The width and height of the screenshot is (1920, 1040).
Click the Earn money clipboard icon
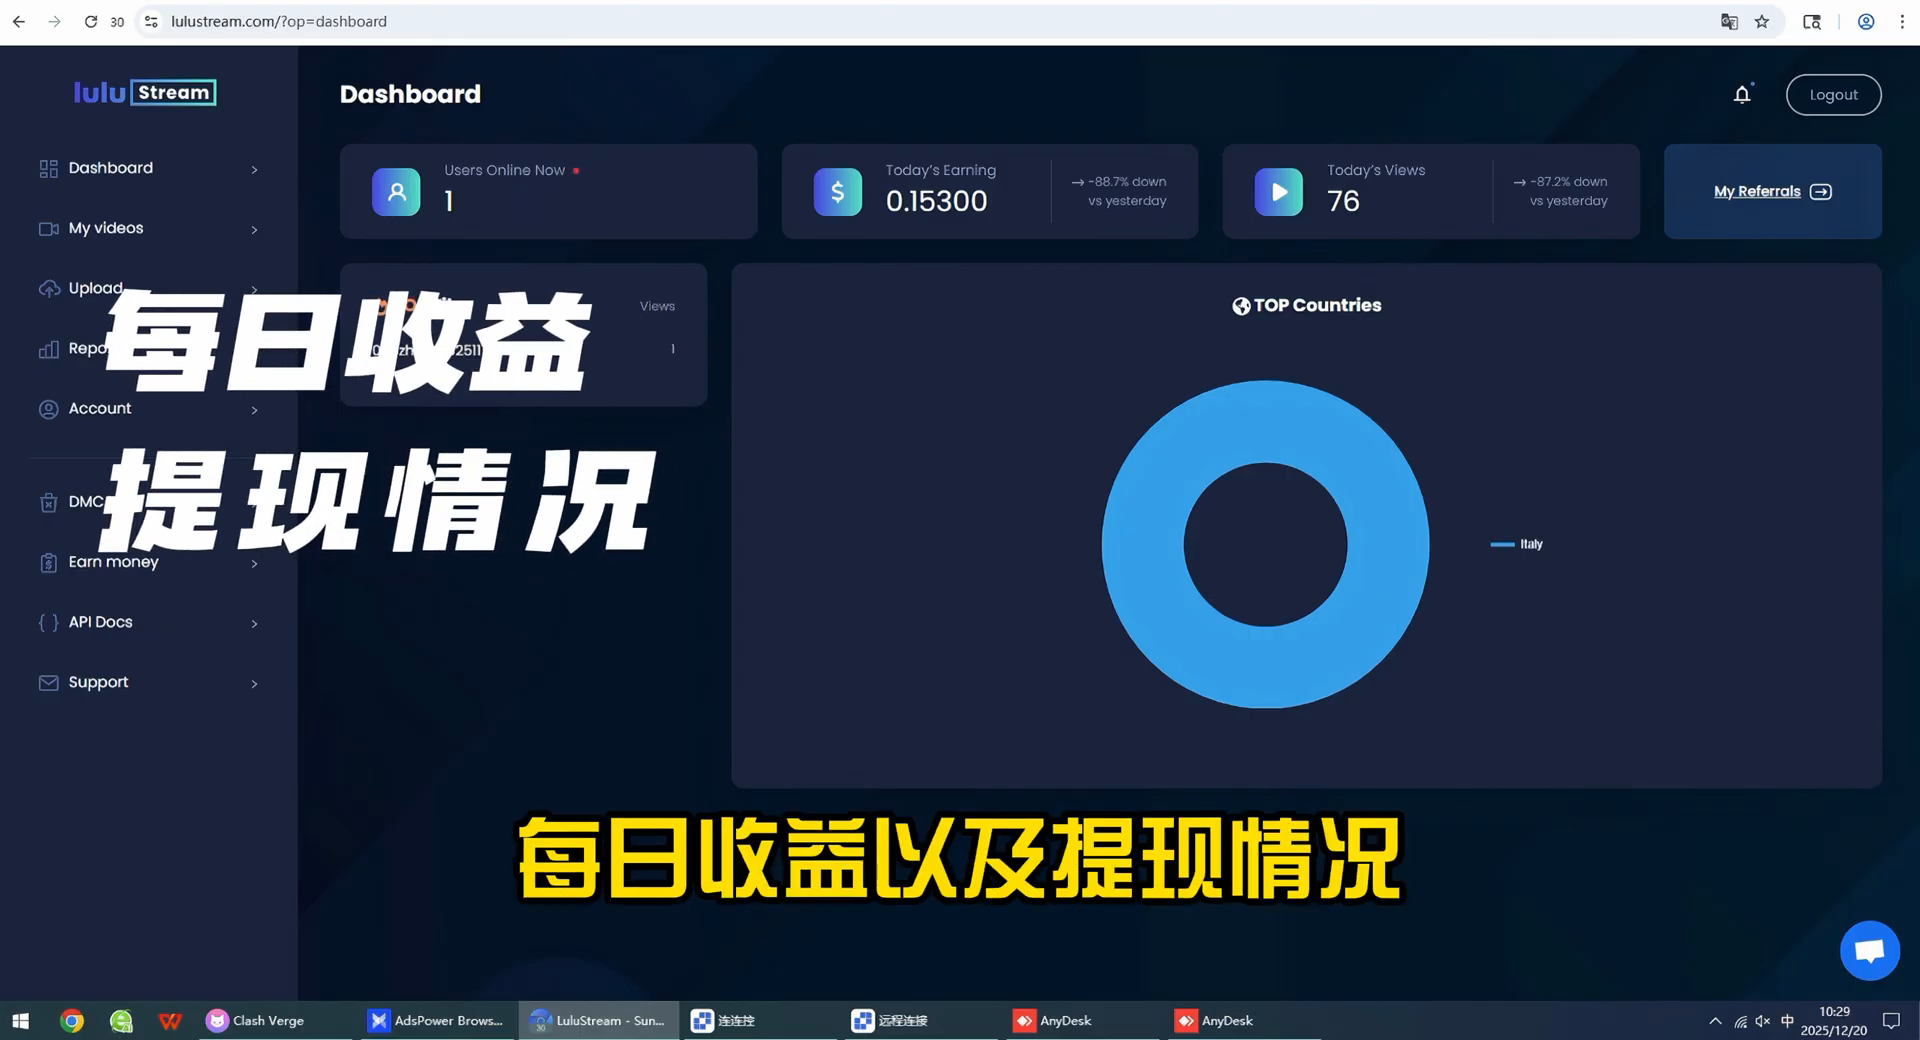[x=48, y=562]
